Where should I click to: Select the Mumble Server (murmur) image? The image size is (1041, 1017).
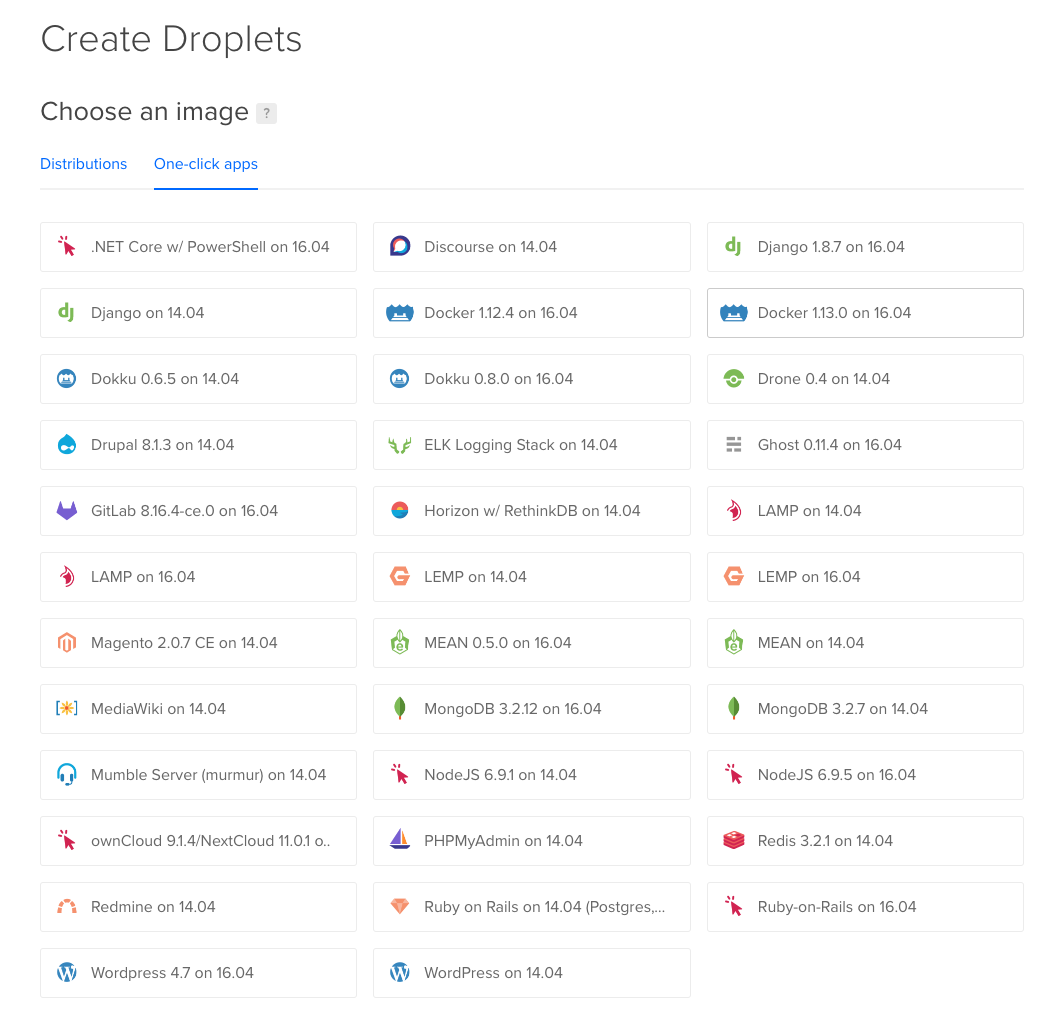[x=198, y=775]
